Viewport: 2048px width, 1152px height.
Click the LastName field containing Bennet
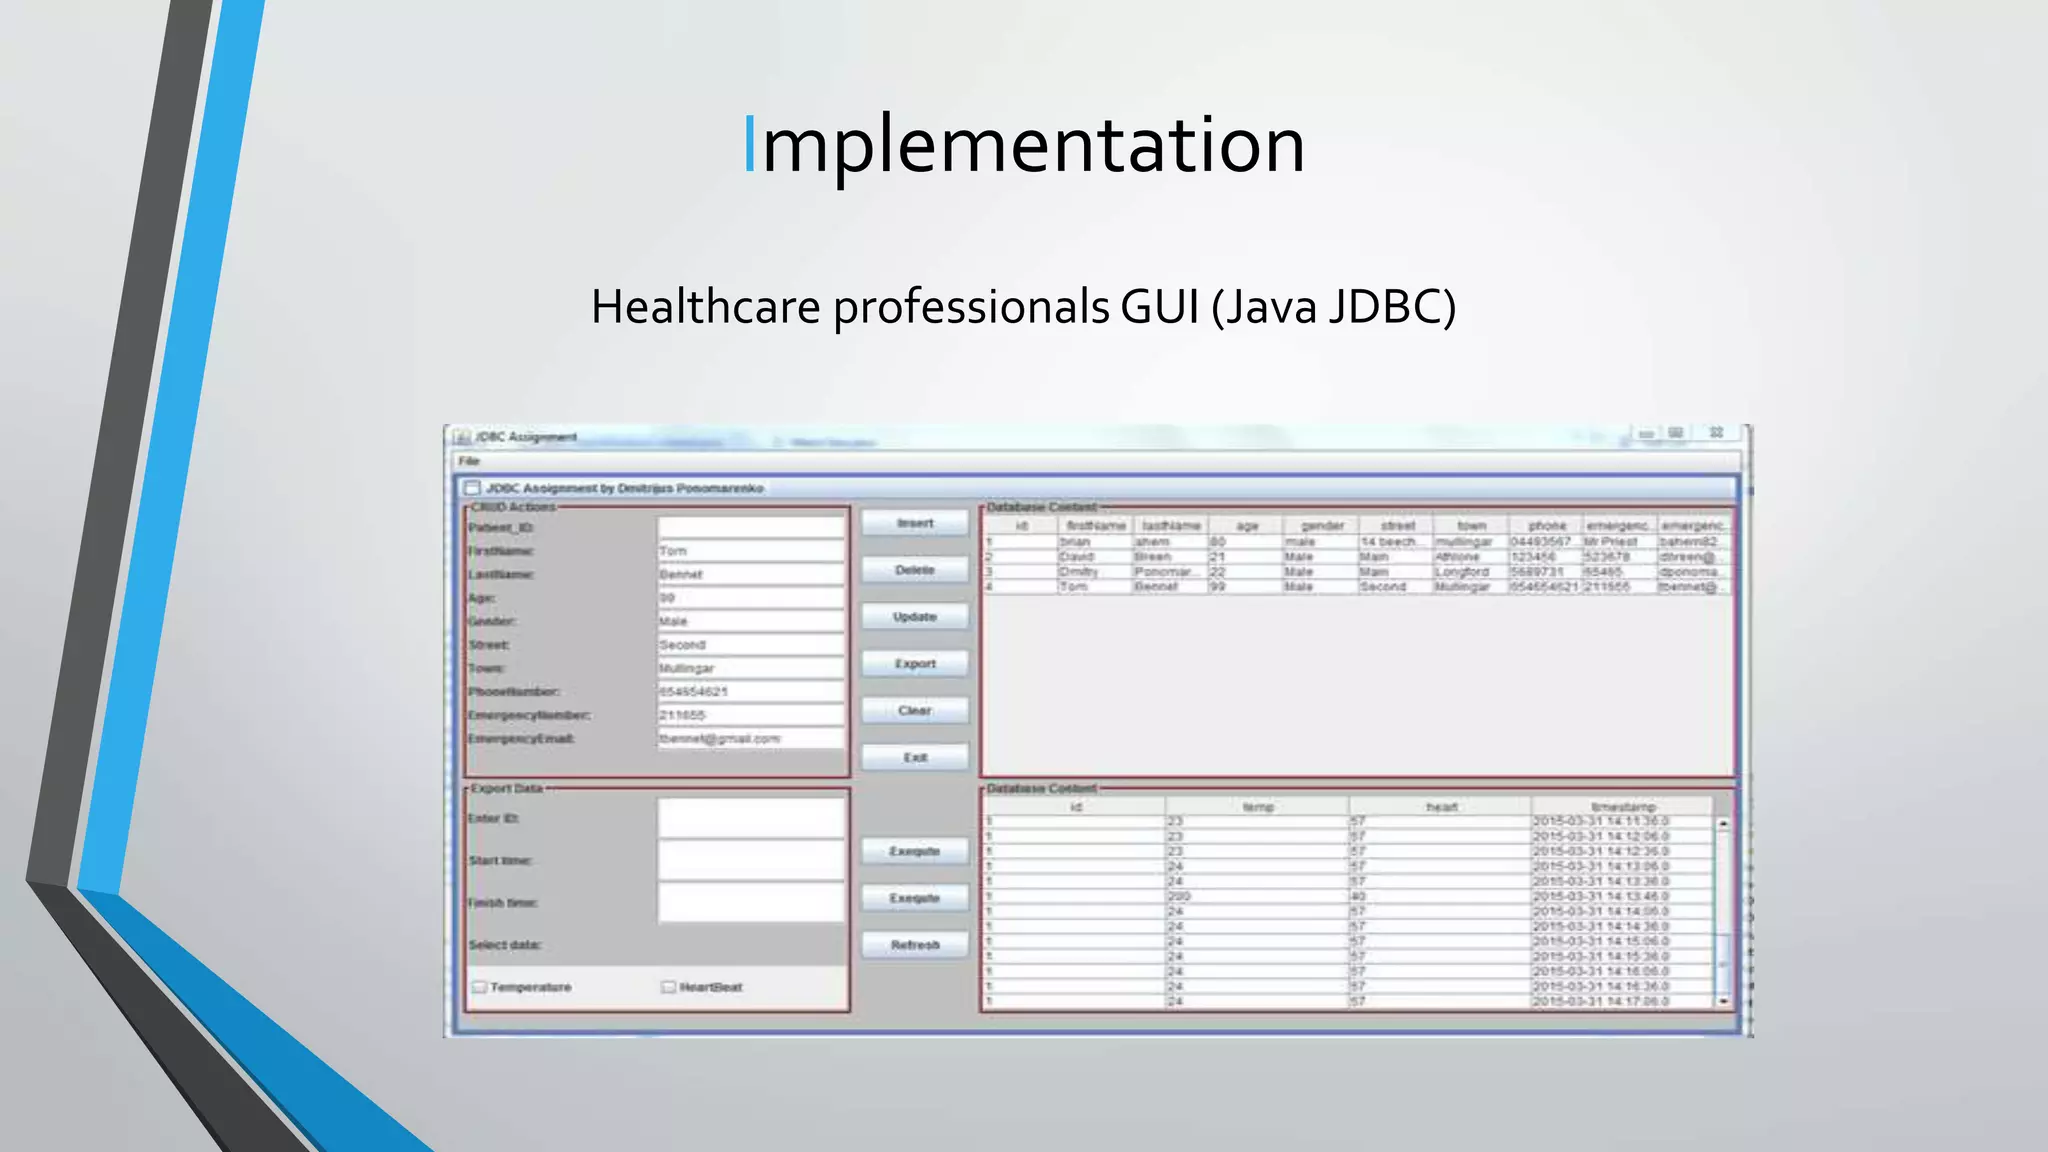[x=751, y=574]
